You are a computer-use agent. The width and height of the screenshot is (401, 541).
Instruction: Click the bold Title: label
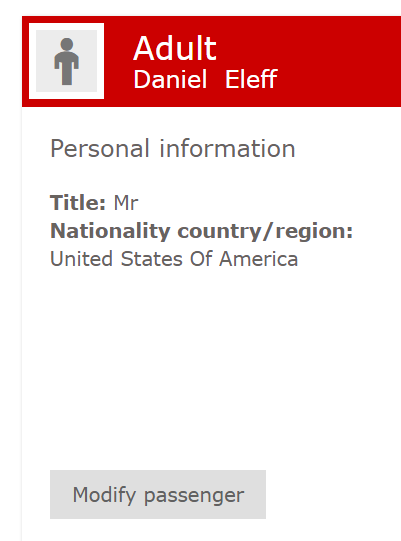78,203
